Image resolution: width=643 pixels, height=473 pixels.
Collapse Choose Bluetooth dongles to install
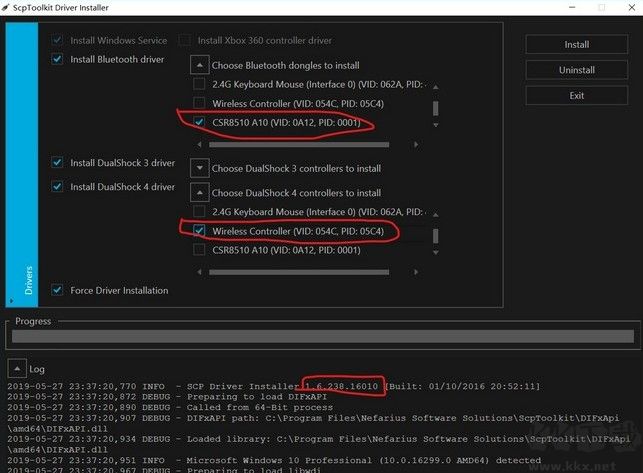[200, 65]
